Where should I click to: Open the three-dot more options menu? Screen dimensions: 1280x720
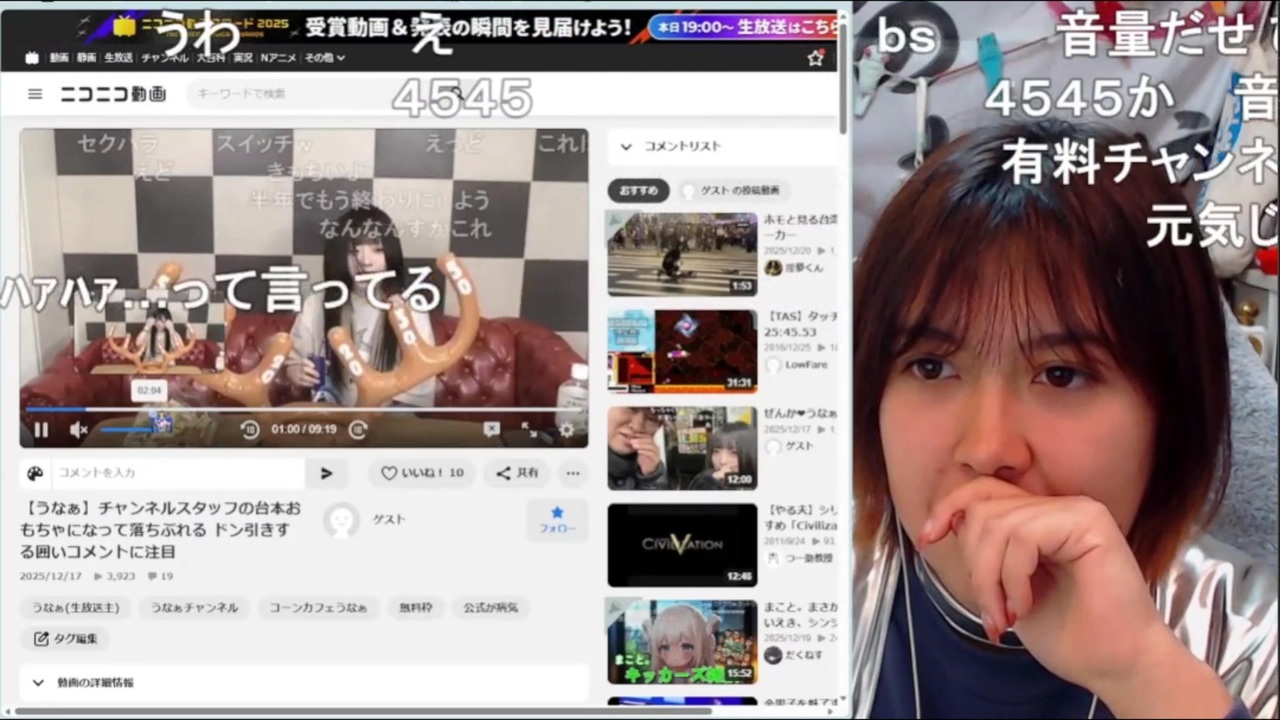click(572, 473)
